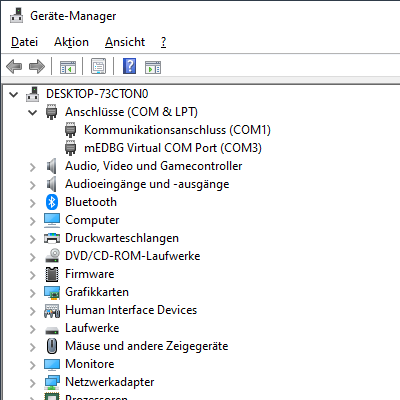Click the DVD/CD-ROM-Laufwerke disc icon
Image resolution: width=400 pixels, height=400 pixels.
click(x=52, y=256)
